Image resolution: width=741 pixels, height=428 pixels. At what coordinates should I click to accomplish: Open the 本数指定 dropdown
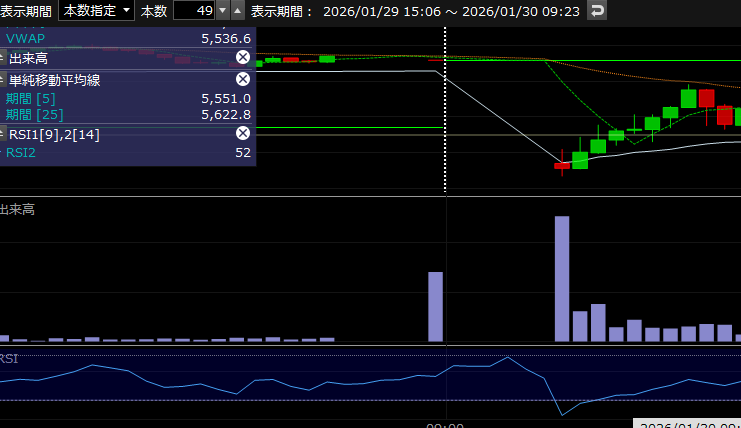97,11
